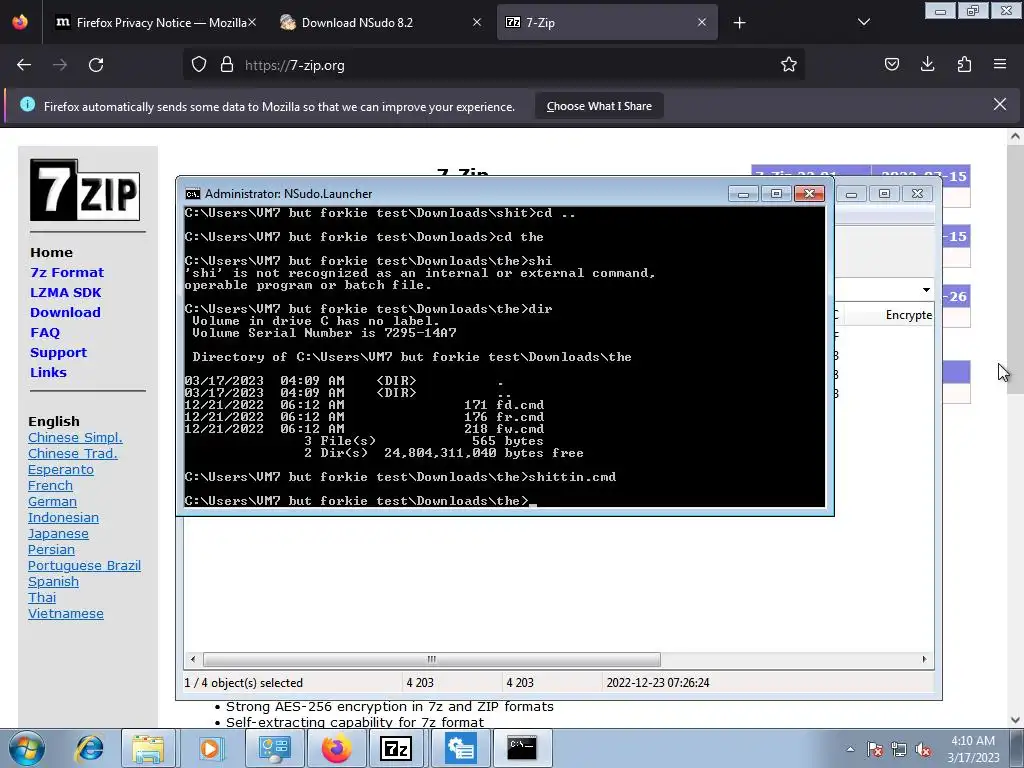Switch language to Vietnamese
The height and width of the screenshot is (768, 1024).
pyautogui.click(x=65, y=613)
